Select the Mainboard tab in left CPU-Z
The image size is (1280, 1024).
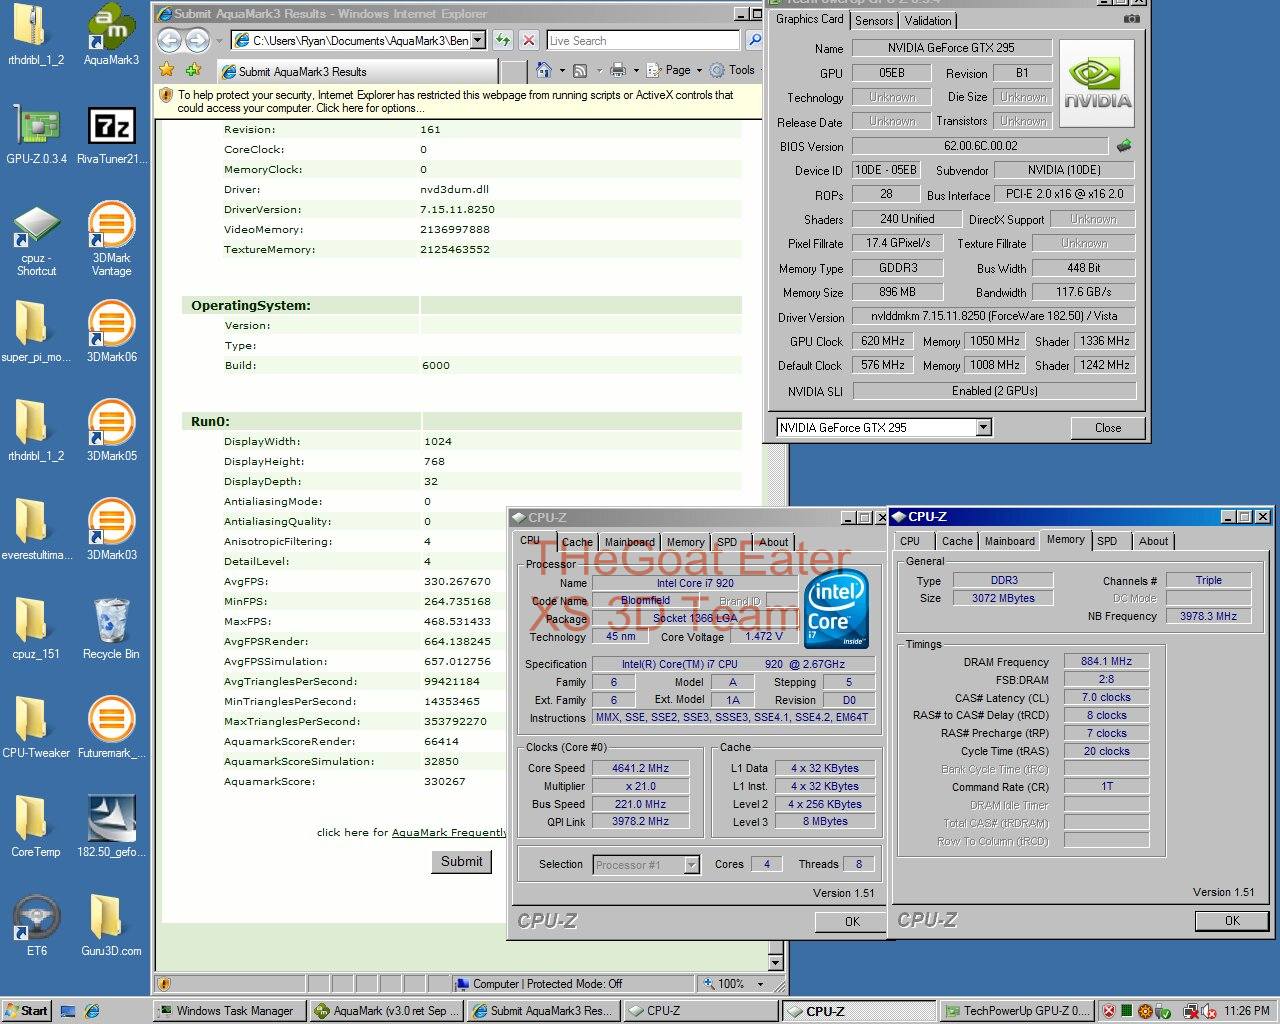point(629,542)
